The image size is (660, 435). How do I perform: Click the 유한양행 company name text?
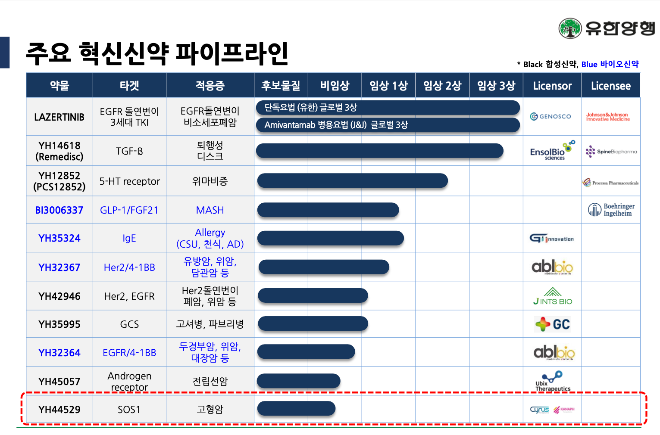620,28
